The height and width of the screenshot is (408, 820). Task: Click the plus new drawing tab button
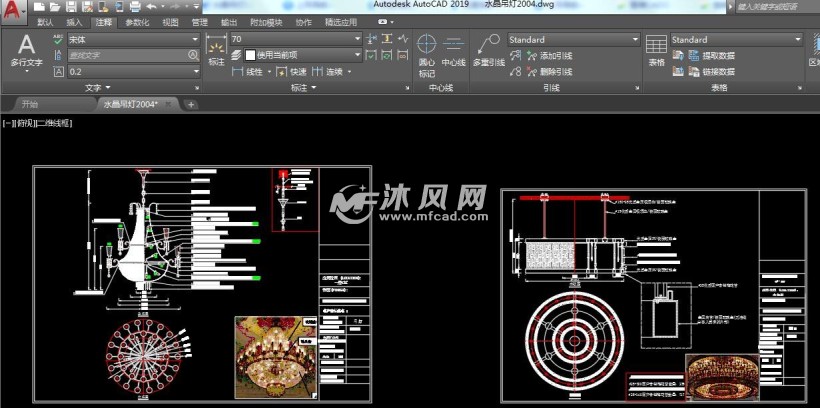pos(191,105)
